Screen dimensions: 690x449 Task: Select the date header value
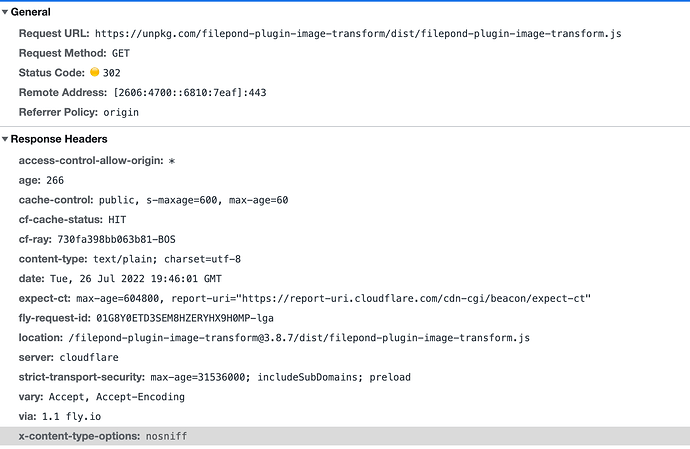pyautogui.click(x=136, y=279)
